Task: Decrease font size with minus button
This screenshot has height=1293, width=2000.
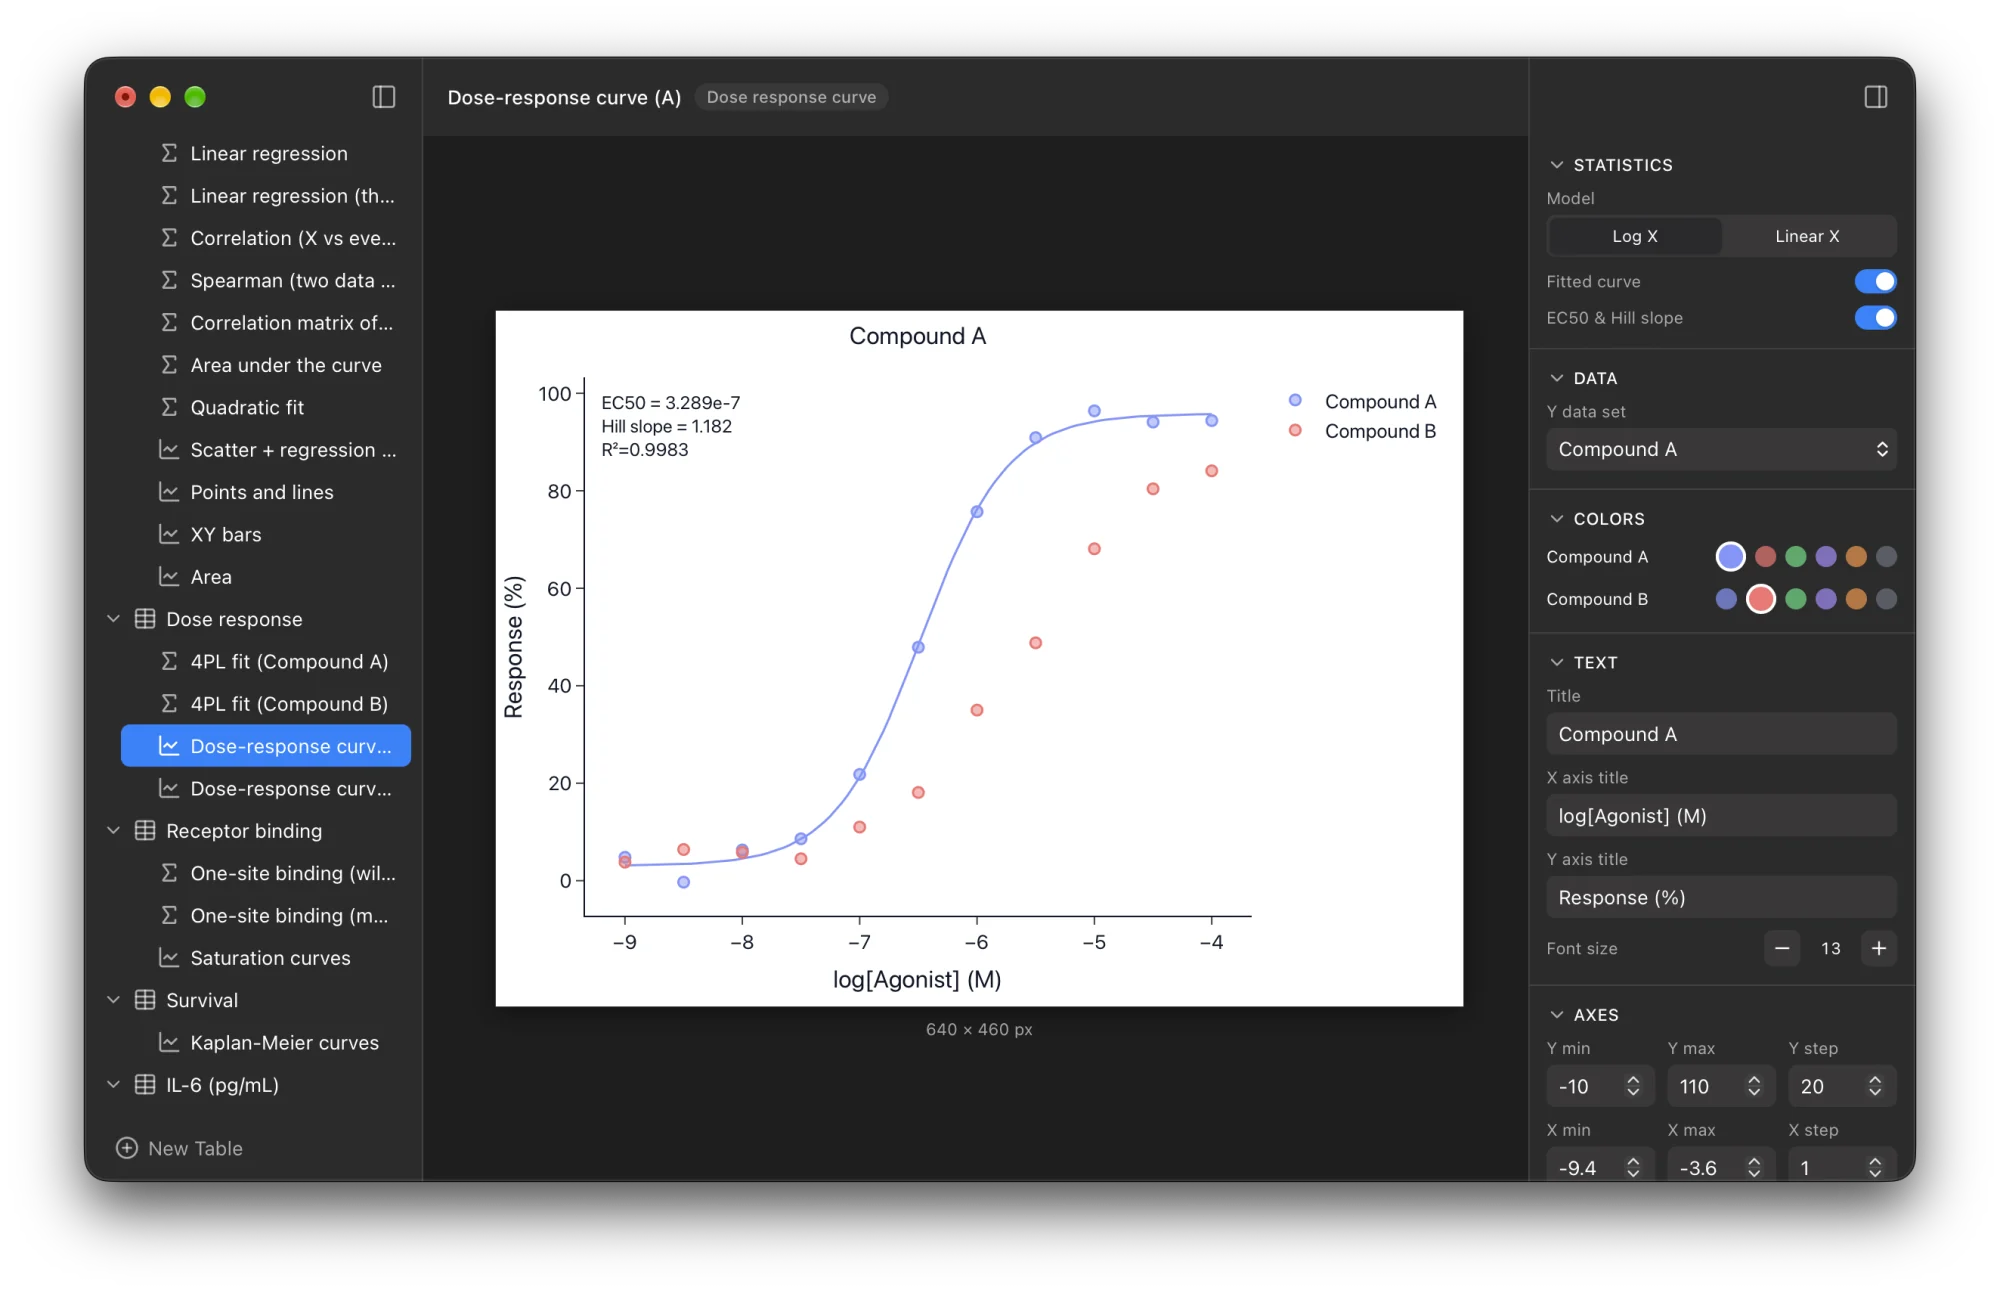Action: click(1782, 948)
